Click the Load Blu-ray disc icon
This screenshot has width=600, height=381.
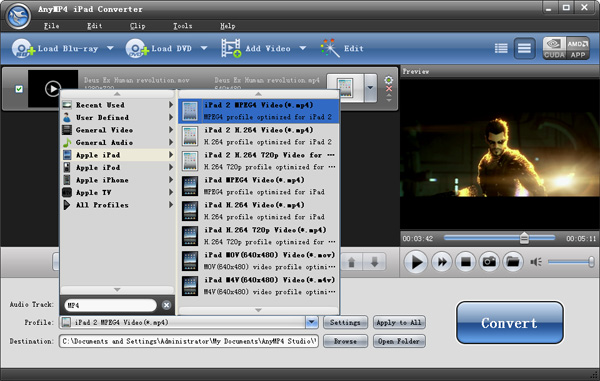pos(23,49)
